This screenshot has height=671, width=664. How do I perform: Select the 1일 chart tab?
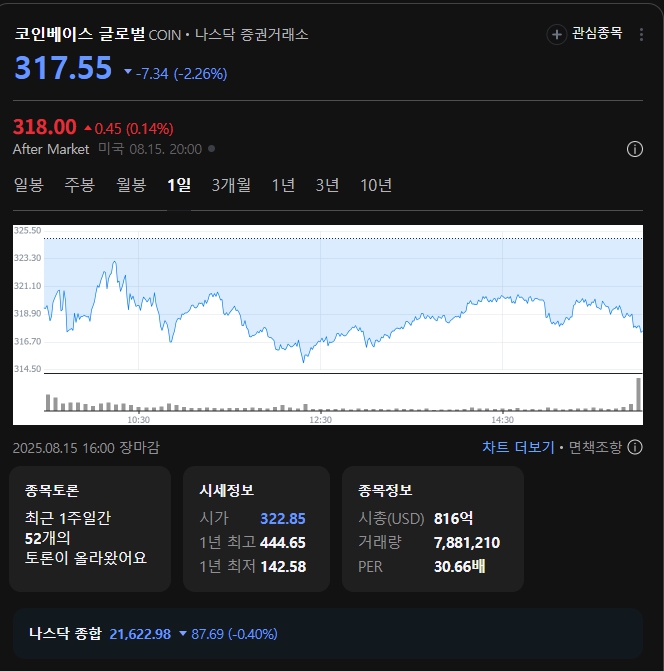179,185
